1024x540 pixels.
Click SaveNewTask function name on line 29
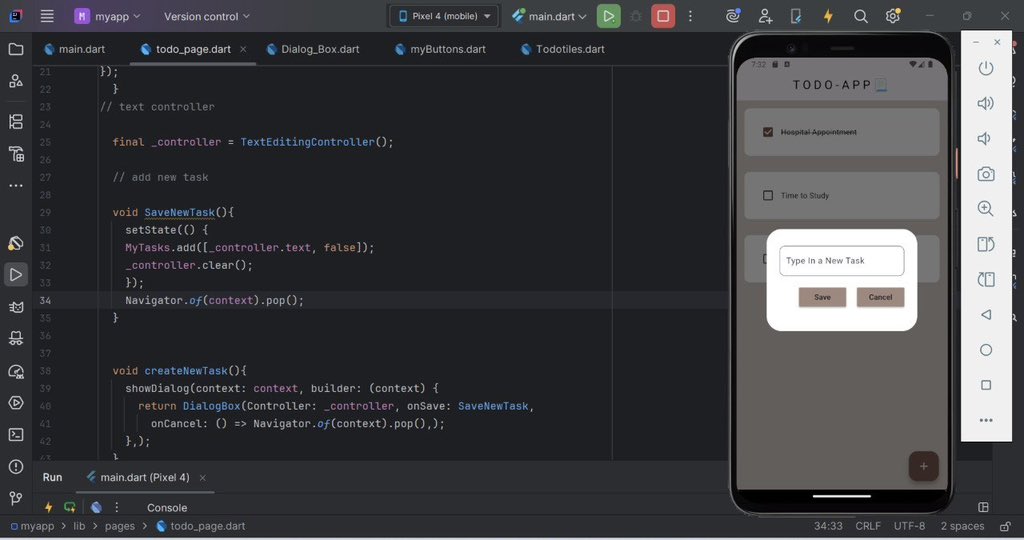(x=179, y=212)
